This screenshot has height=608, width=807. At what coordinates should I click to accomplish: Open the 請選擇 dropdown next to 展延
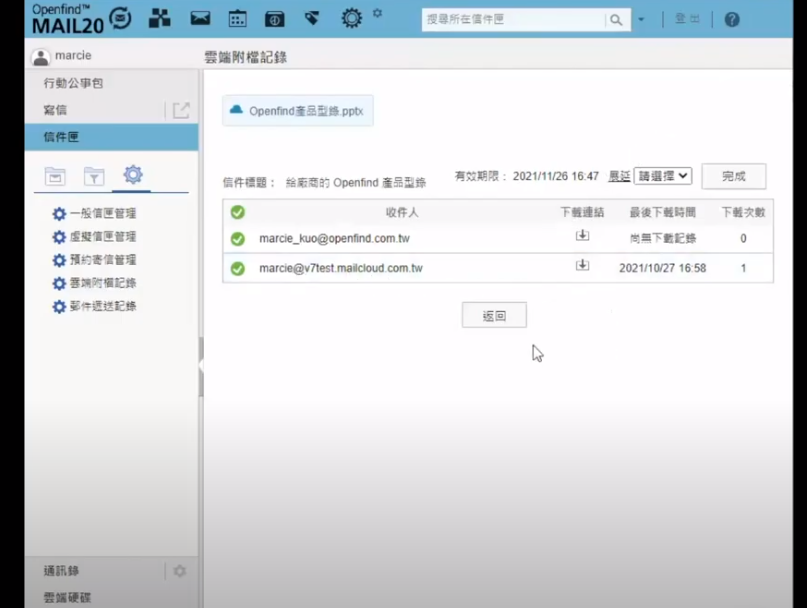[x=663, y=176]
